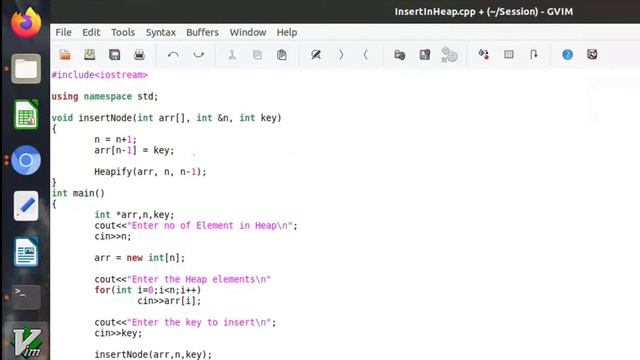Click the 'Enter the Heap elements' string
This screenshot has width=640, height=360.
(199, 280)
